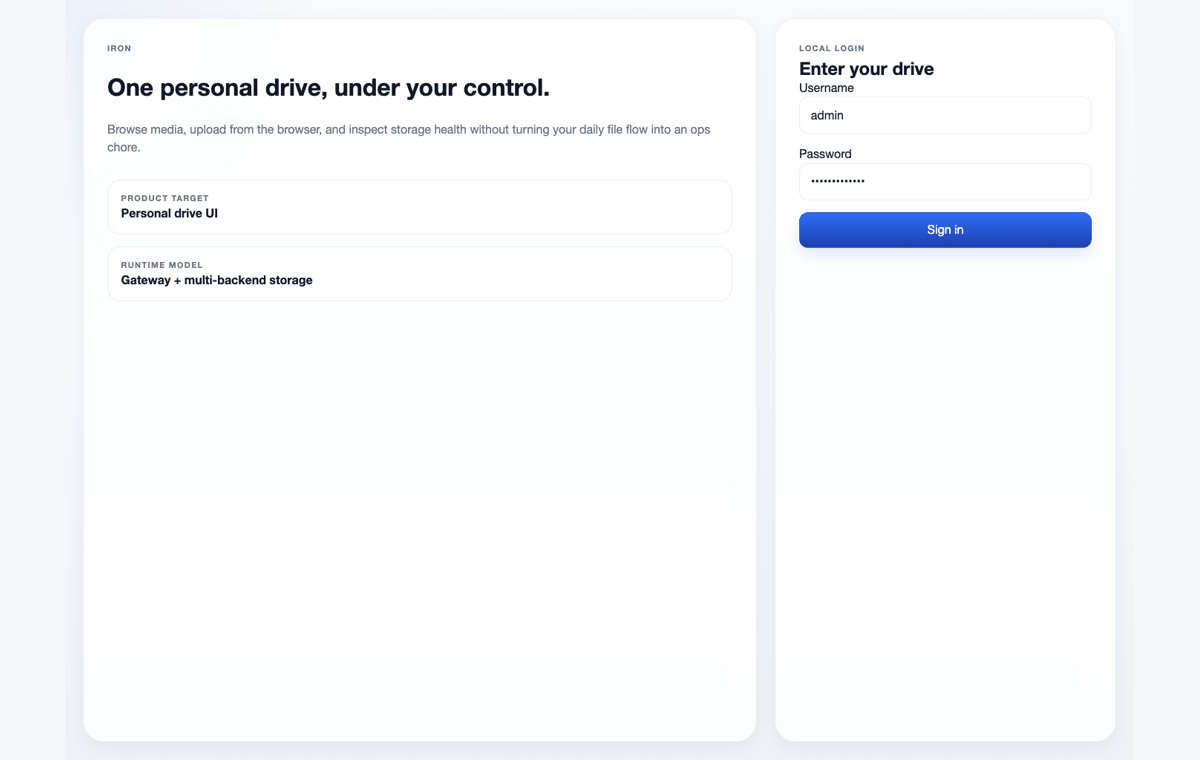Click the masked password dots
Viewport: 1200px width, 760px height.
[838, 182]
